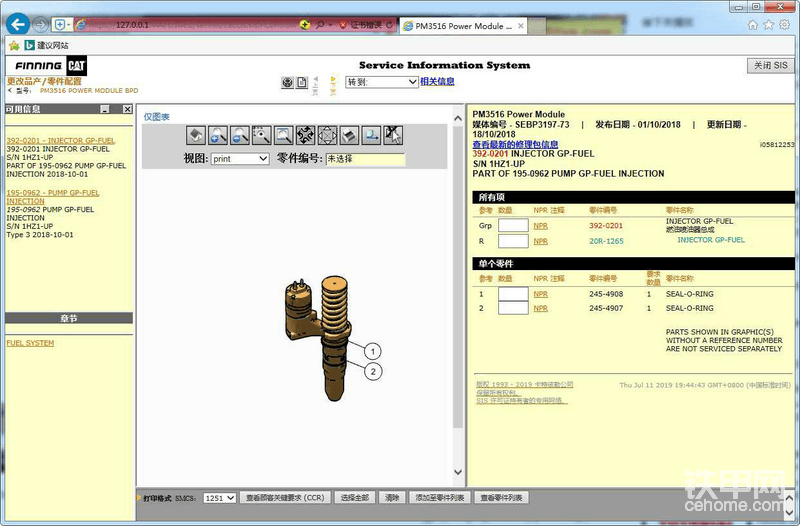Click the graphic pane scroll down arrow
800x526 pixels.
[x=458, y=472]
